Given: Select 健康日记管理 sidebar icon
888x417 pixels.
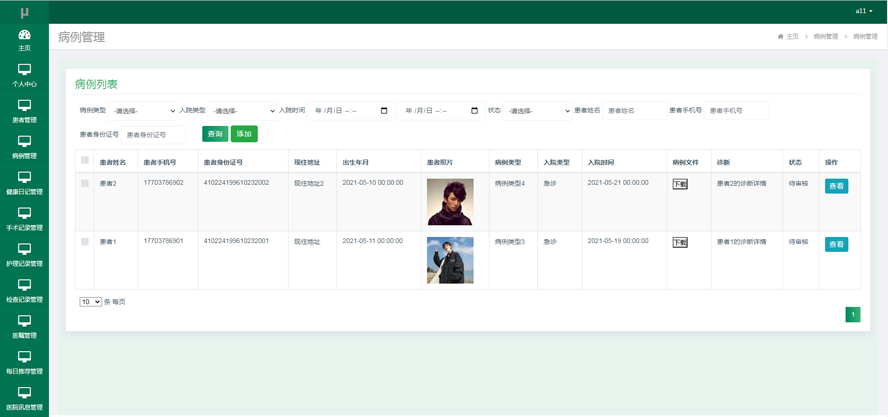Looking at the screenshot, I should click(24, 178).
